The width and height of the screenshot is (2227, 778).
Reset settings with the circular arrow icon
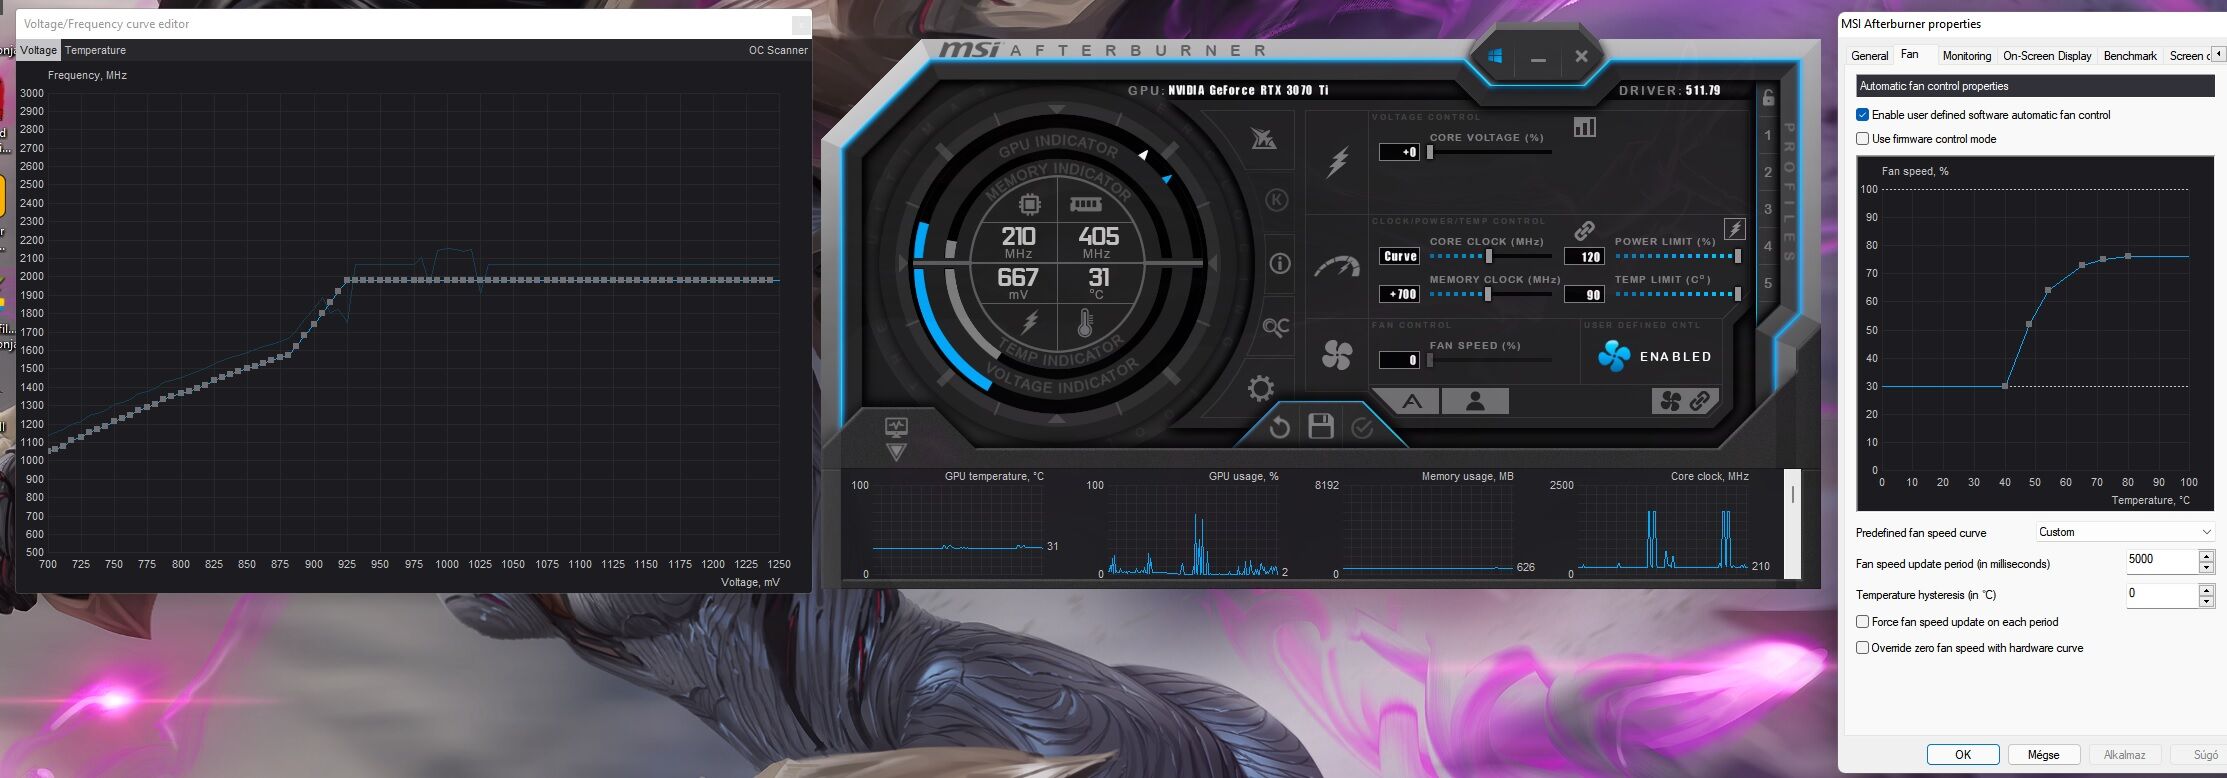pyautogui.click(x=1279, y=428)
